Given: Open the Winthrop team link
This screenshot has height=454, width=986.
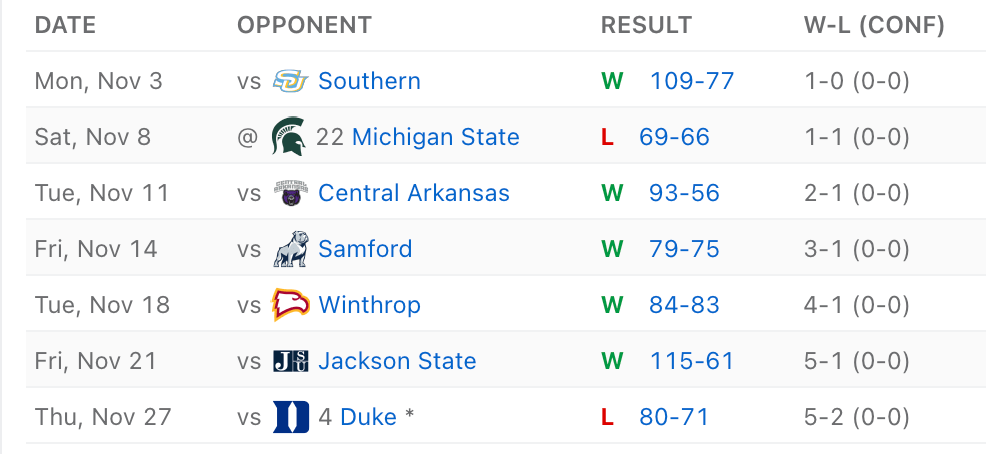Looking at the screenshot, I should pos(369,305).
